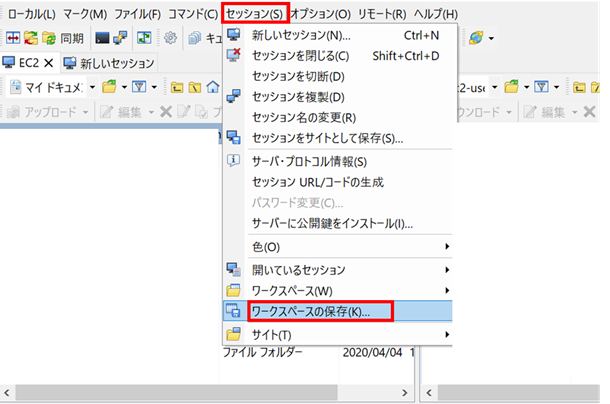Expand the 開いているセッション submenu

pos(338,270)
